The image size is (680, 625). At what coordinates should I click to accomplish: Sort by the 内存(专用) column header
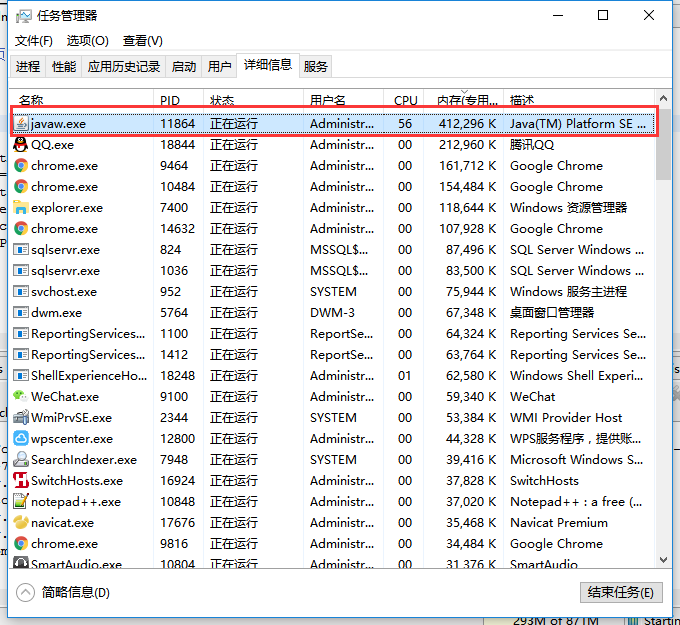(464, 98)
